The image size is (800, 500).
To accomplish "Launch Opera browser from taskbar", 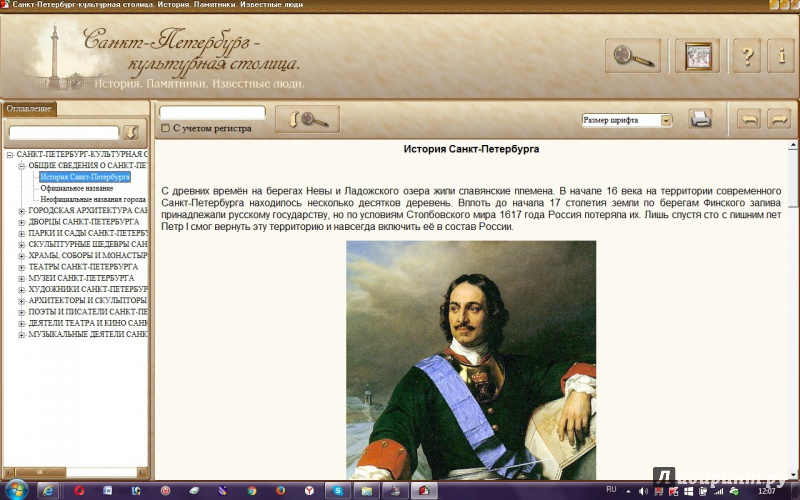I will click(x=79, y=490).
